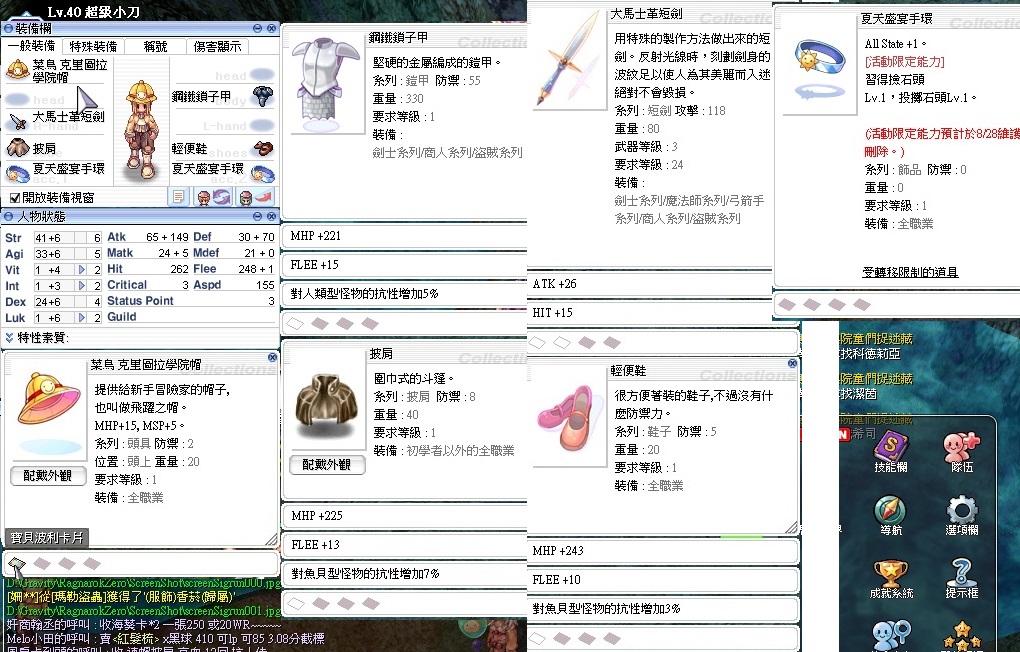Click quest tracker entry 找潔茵
1020x652 pixels.
tap(859, 394)
